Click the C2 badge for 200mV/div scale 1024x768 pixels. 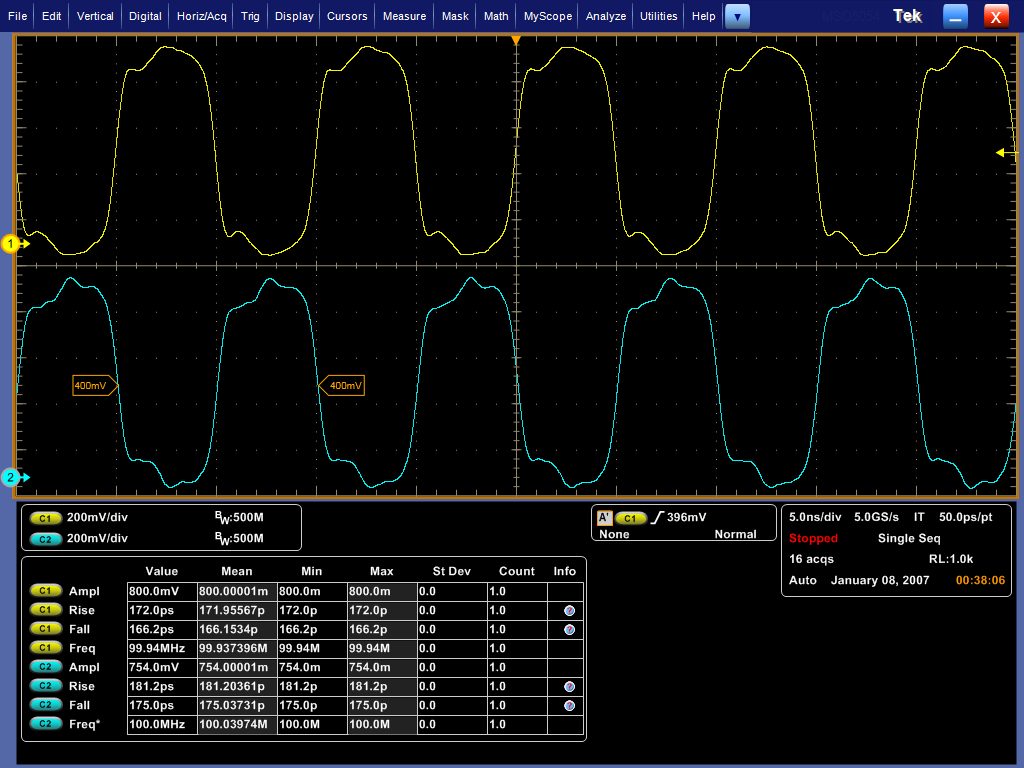coord(46,539)
